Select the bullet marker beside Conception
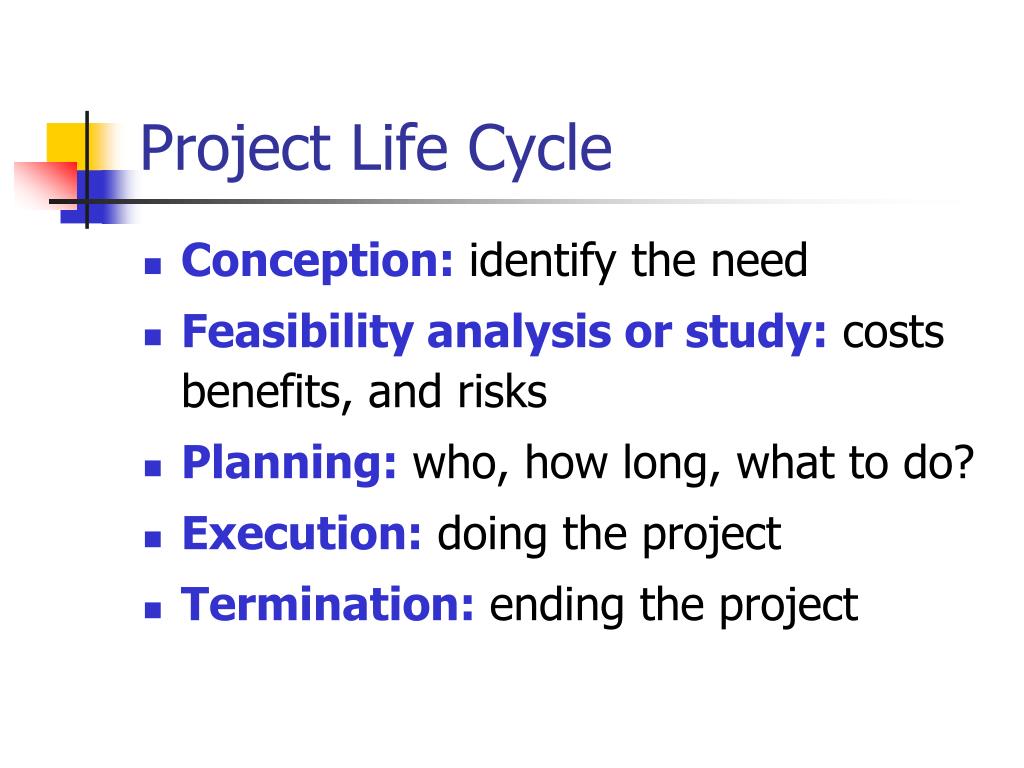The height and width of the screenshot is (768, 1024). point(153,265)
